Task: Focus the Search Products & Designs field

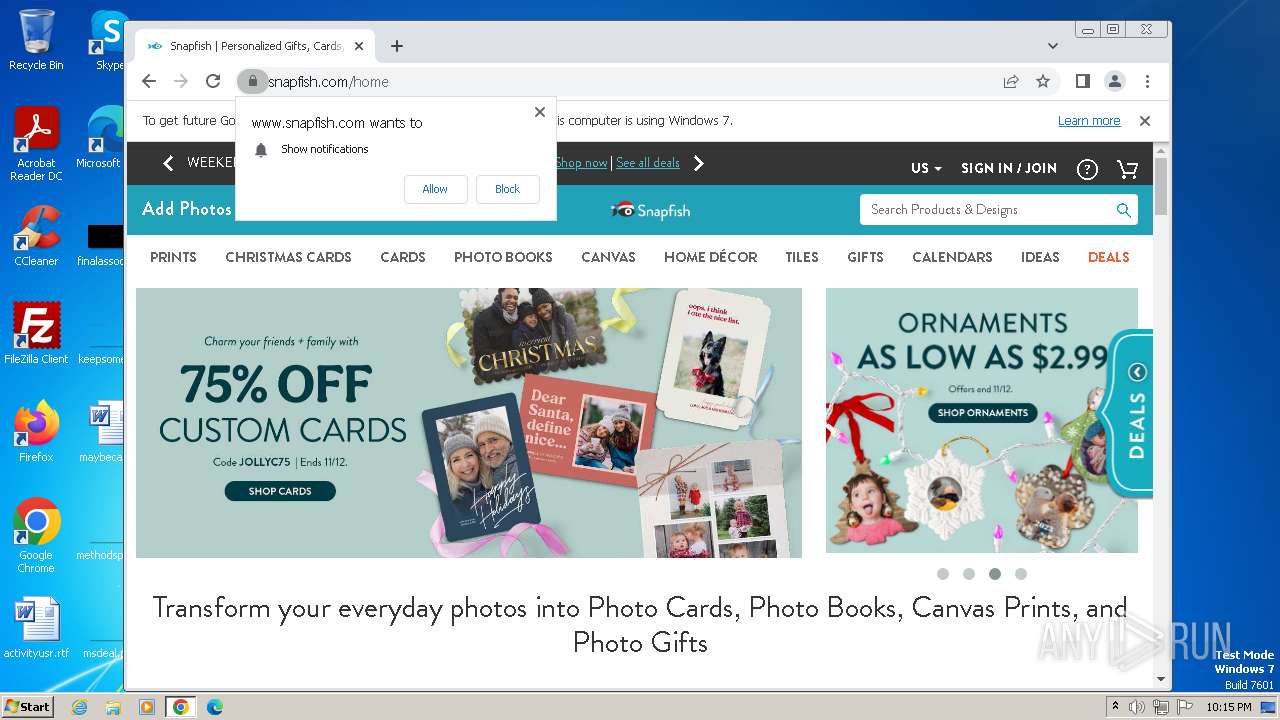Action: (x=985, y=210)
